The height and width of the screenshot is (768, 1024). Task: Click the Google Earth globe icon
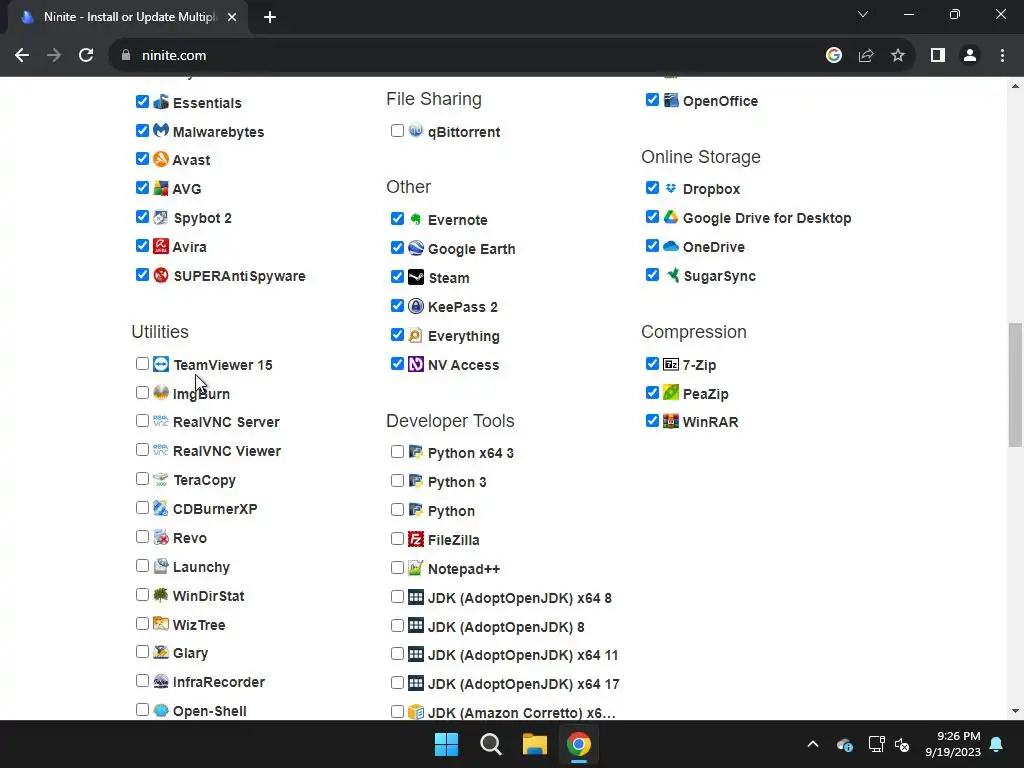click(416, 248)
